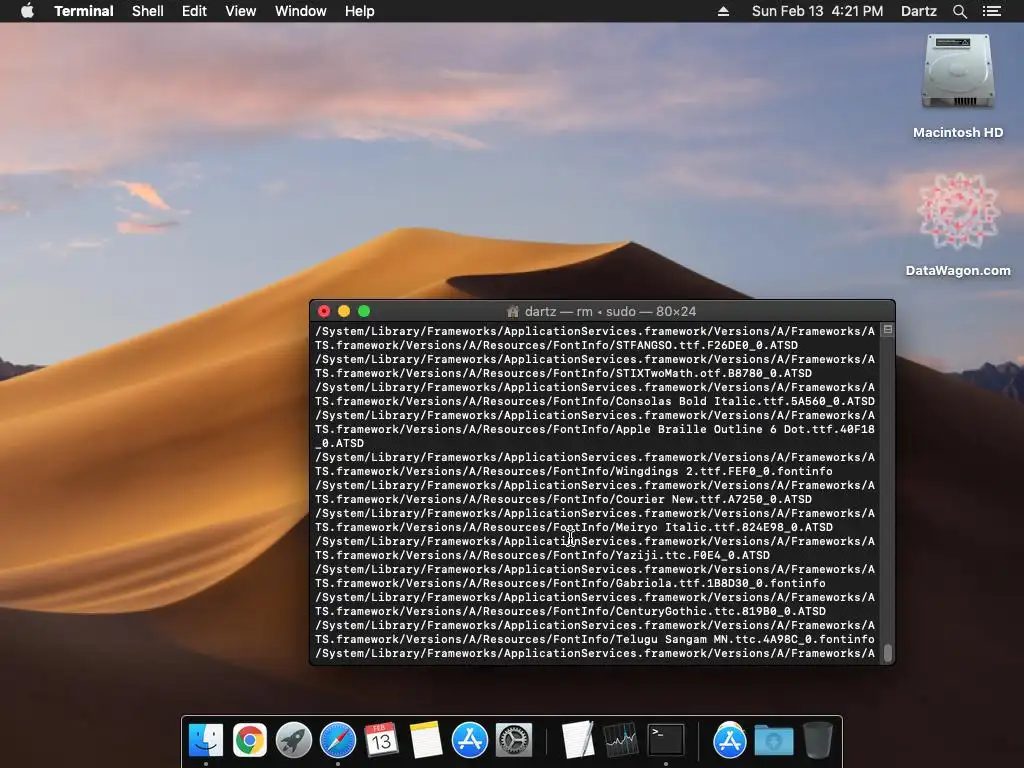1024x768 pixels.
Task: Click the Apple Braille Outline 6 Dot line
Action: tap(594, 429)
